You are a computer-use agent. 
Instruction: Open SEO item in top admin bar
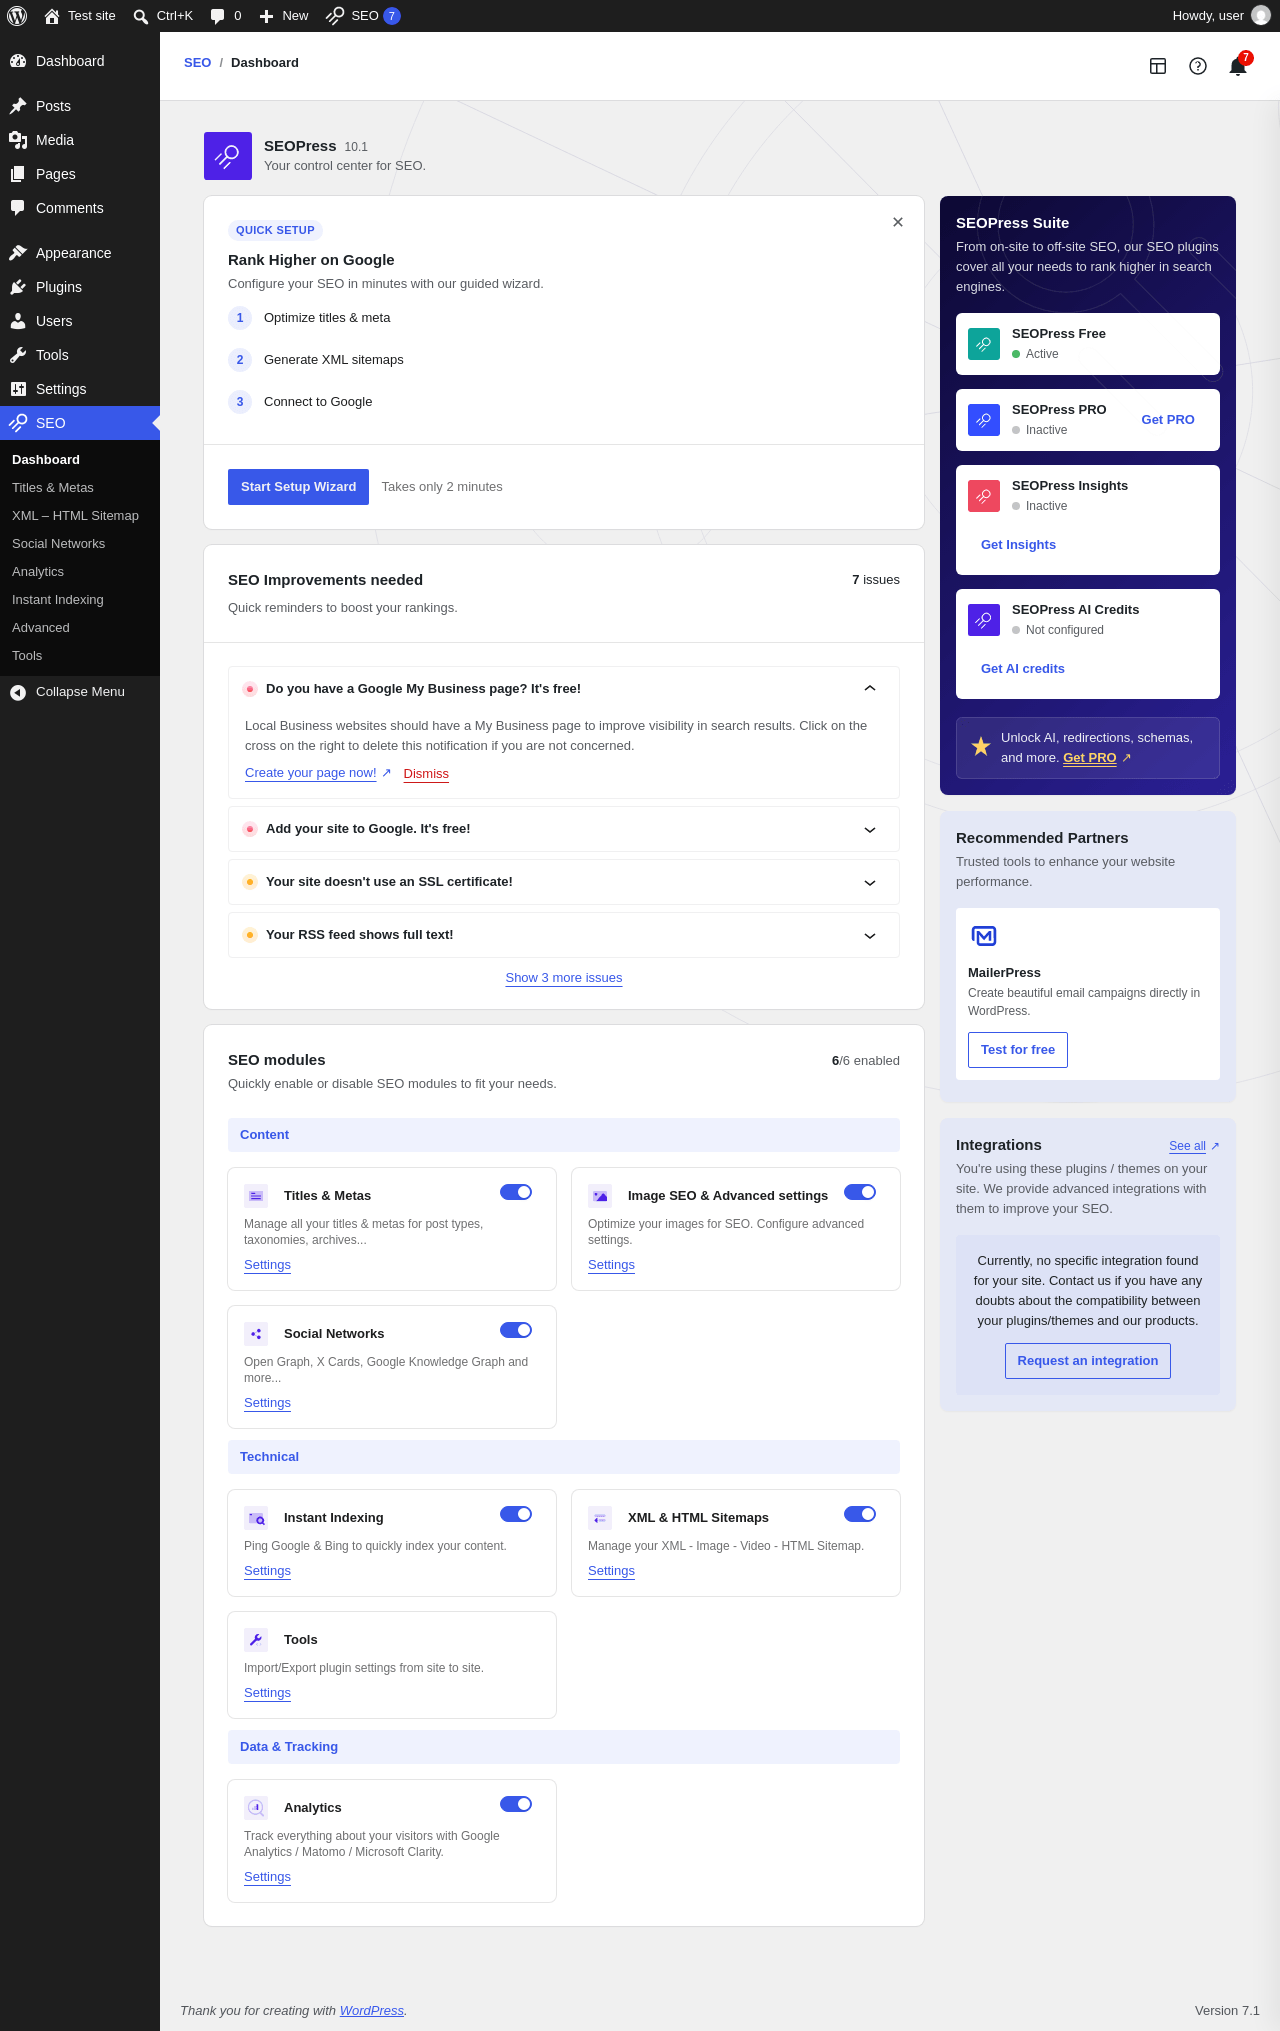(363, 16)
